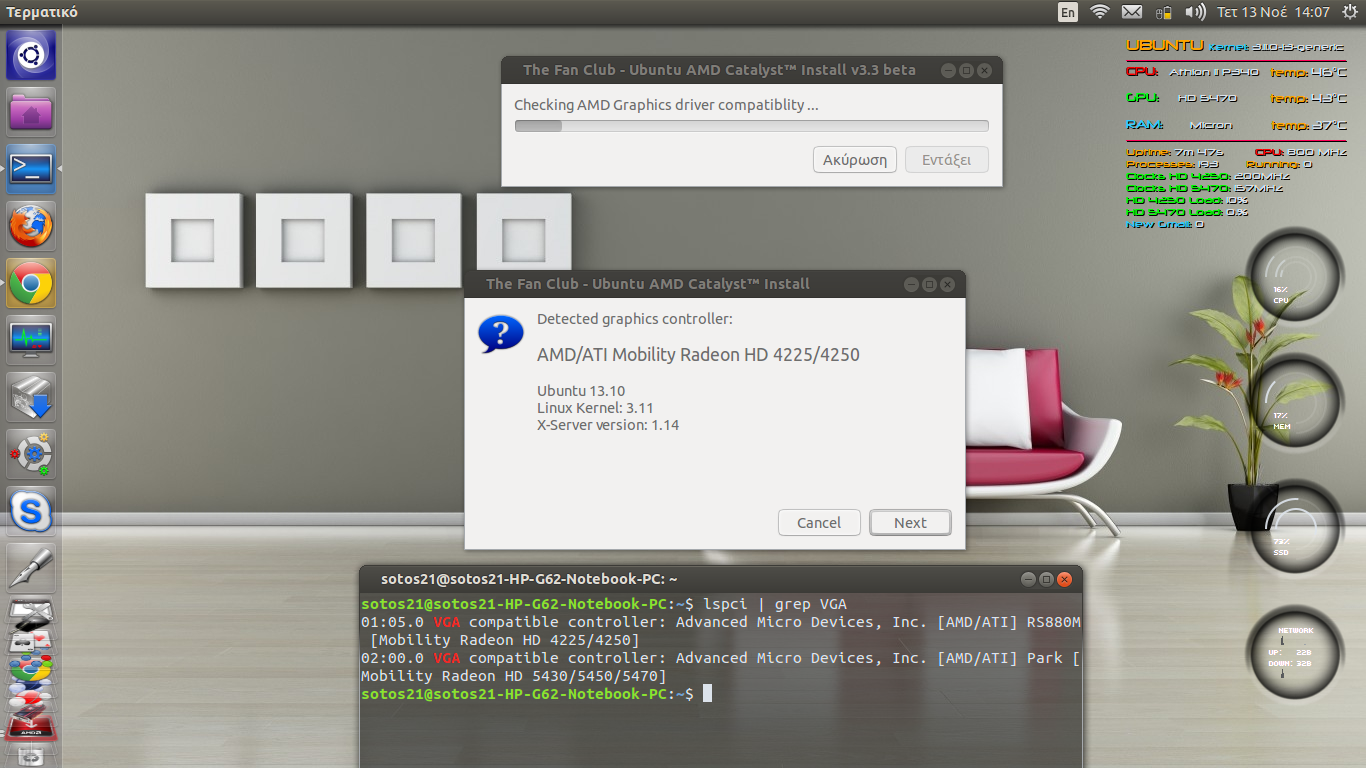Open the date and time indicator
The height and width of the screenshot is (768, 1366).
1273,12
